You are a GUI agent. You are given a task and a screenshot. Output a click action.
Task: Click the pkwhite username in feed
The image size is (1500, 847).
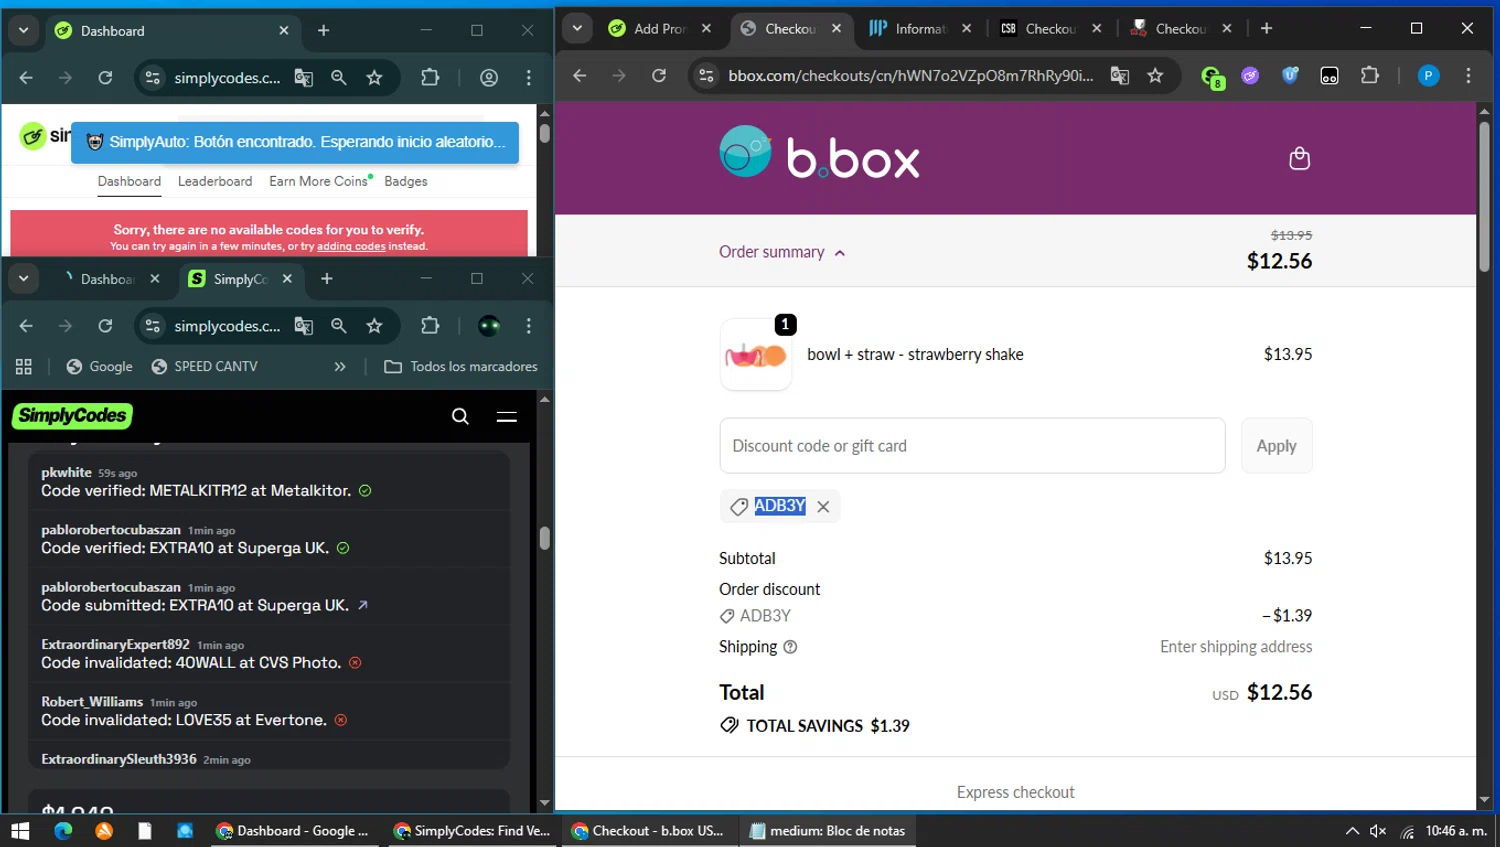coord(66,472)
